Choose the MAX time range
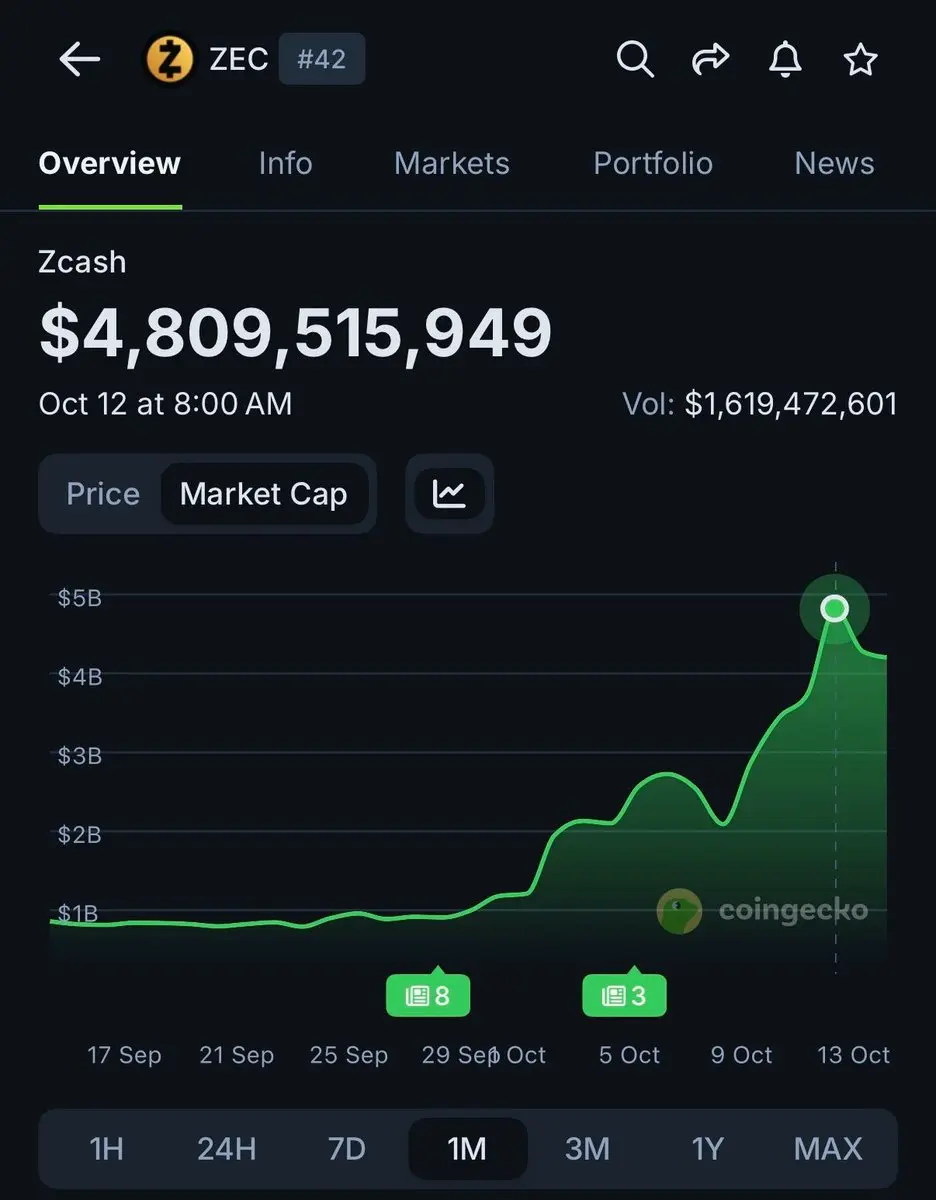Image resolution: width=936 pixels, height=1200 pixels. [x=828, y=1148]
